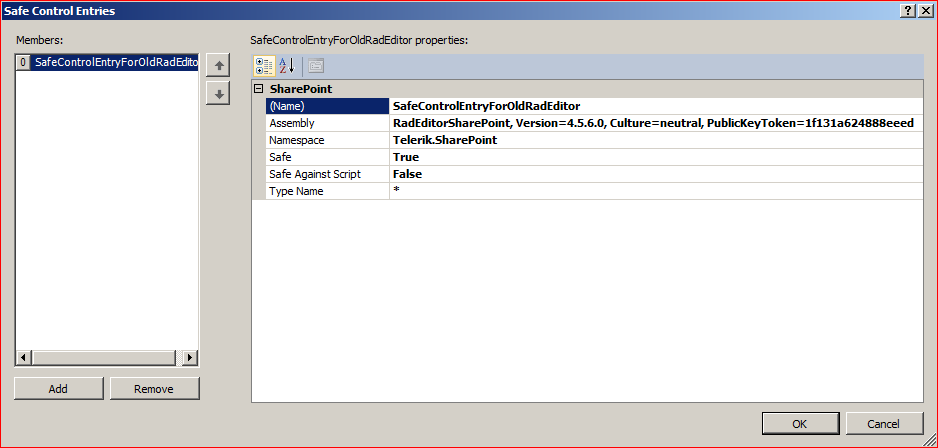
Task: Collapse the SharePoint property category
Action: 259,89
